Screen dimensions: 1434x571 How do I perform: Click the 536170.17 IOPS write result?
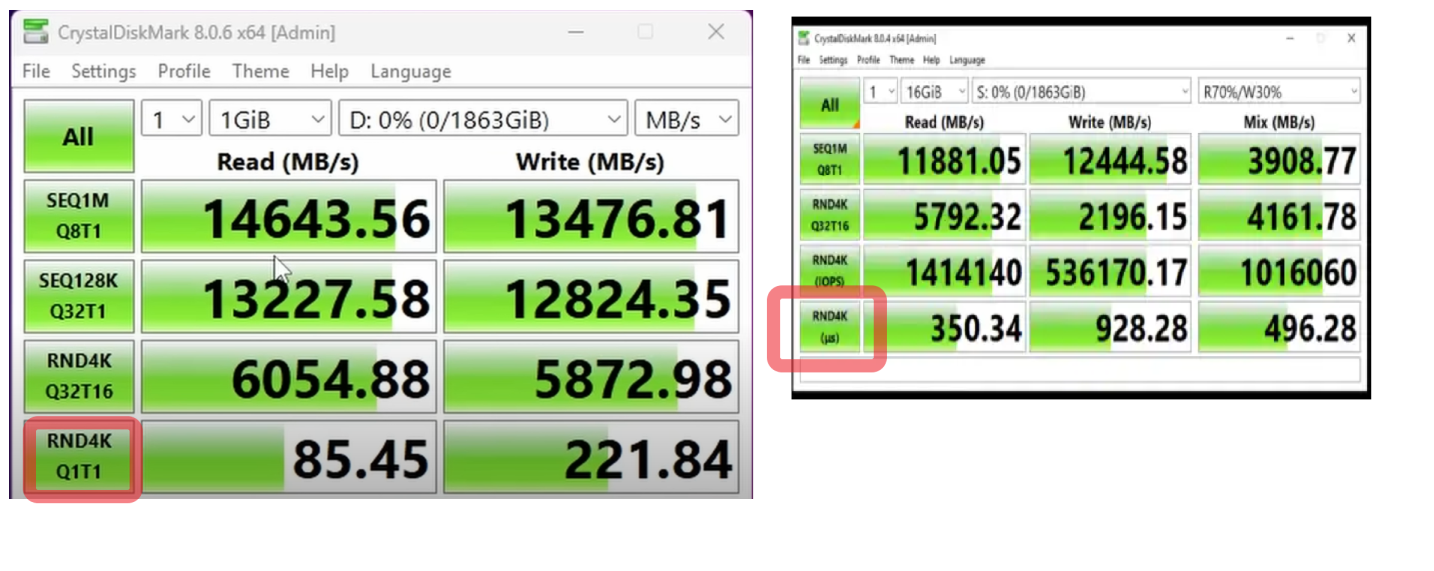click(x=1111, y=271)
